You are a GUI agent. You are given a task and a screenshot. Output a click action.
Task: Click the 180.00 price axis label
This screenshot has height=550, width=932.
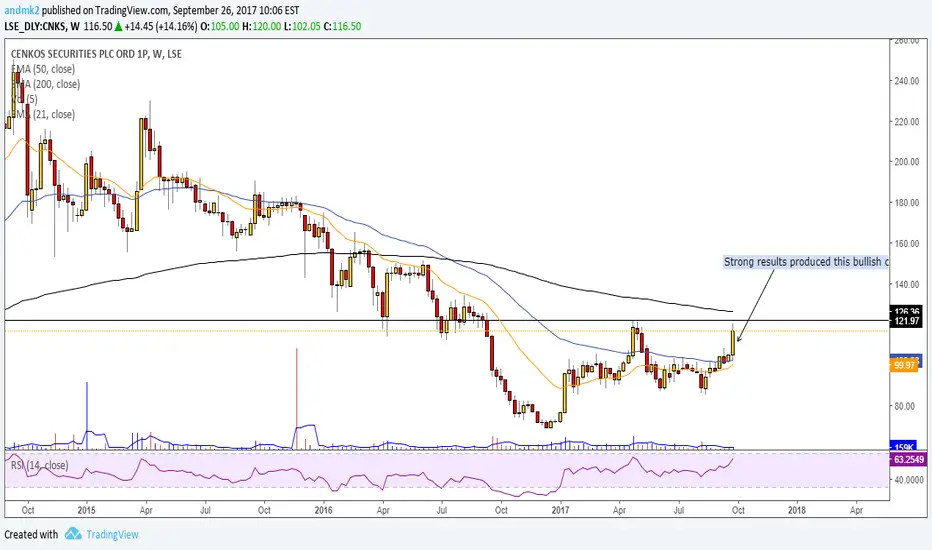coord(907,203)
